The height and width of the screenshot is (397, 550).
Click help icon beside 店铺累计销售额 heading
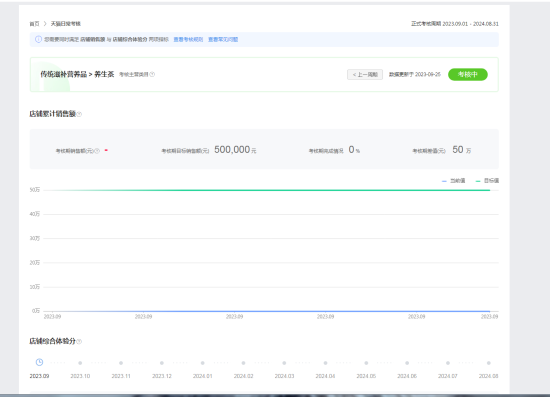[79, 114]
